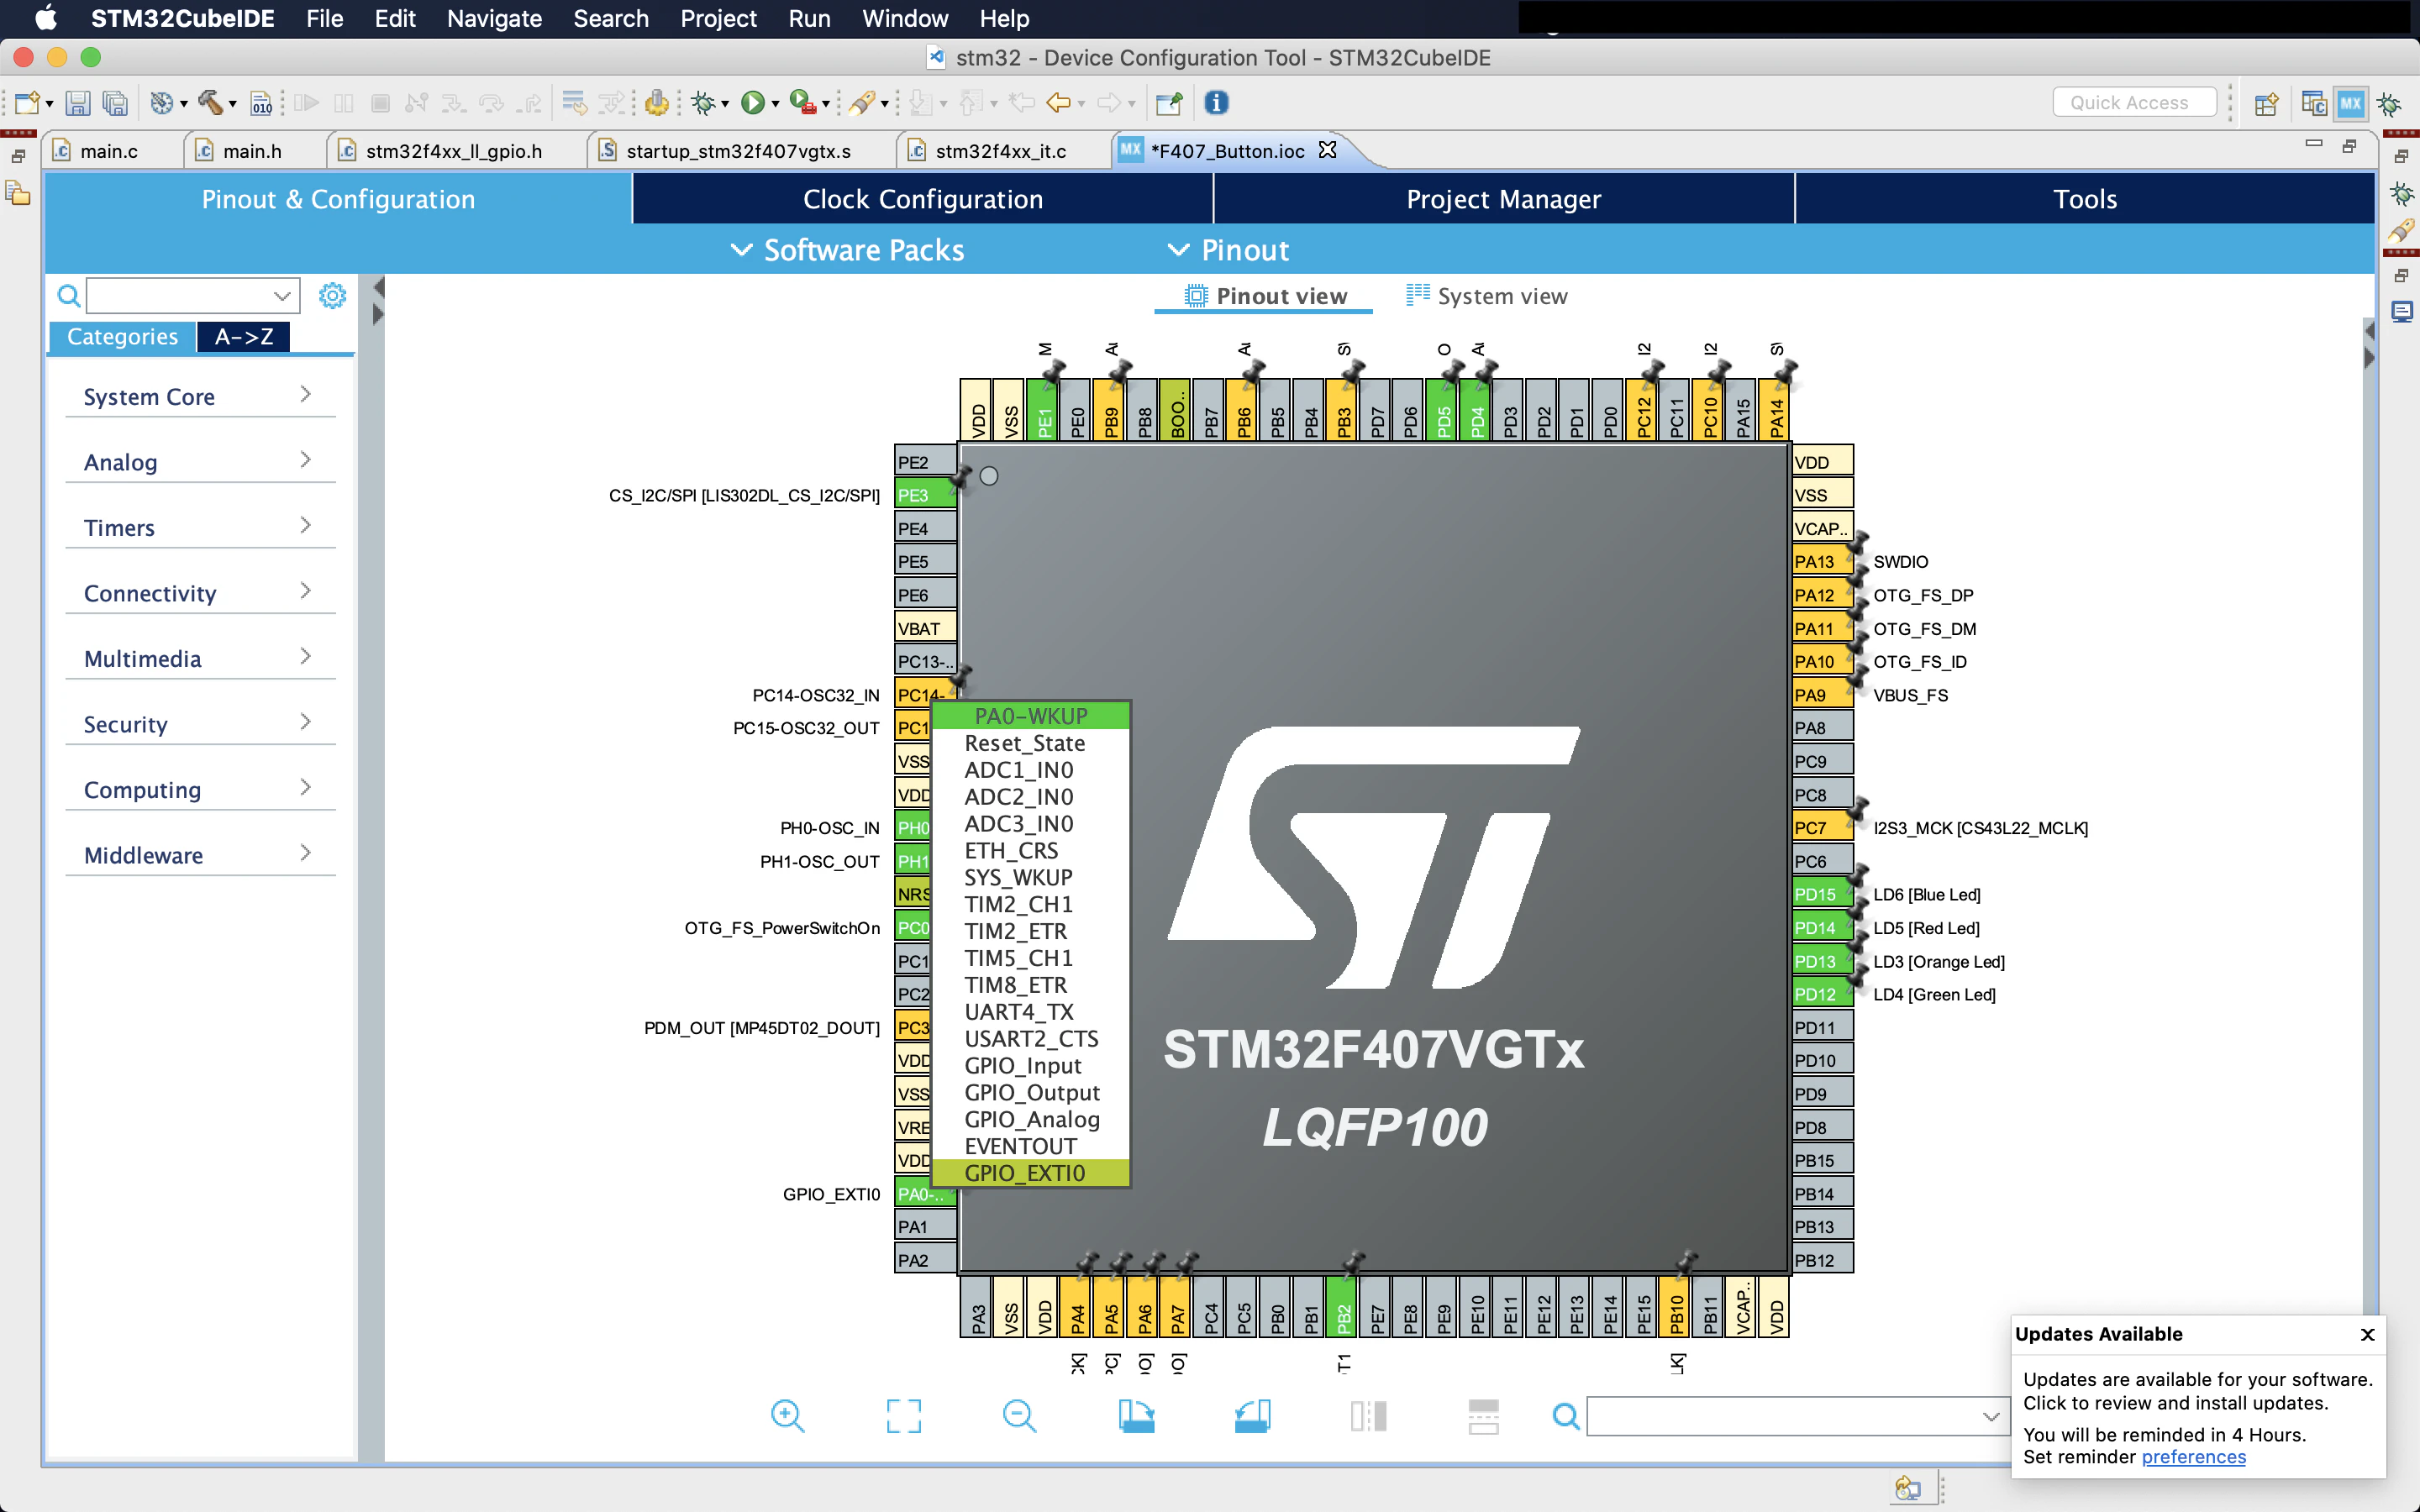Viewport: 2420px width, 1512px height.
Task: Zoom in on the chip pinout
Action: (x=787, y=1415)
